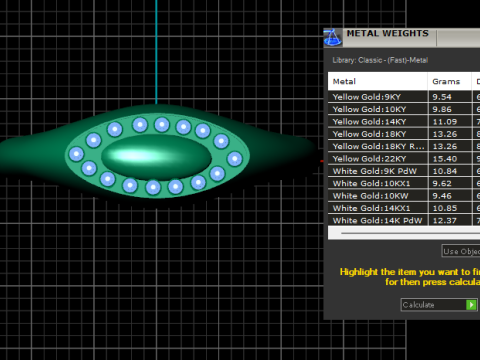Image resolution: width=480 pixels, height=360 pixels.
Task: Click the 11.09 grams cell
Action: [449, 121]
